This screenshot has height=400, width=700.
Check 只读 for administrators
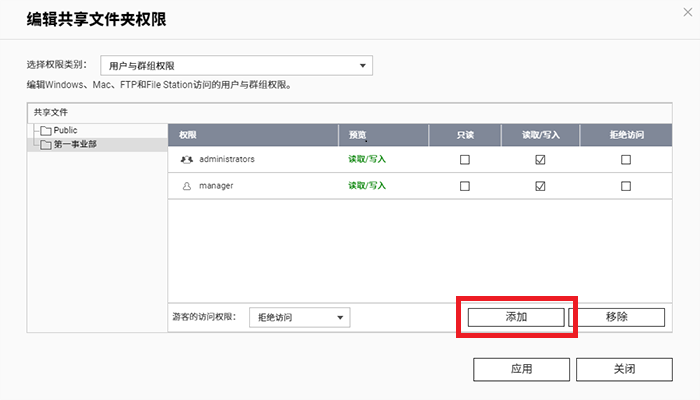[x=465, y=159]
